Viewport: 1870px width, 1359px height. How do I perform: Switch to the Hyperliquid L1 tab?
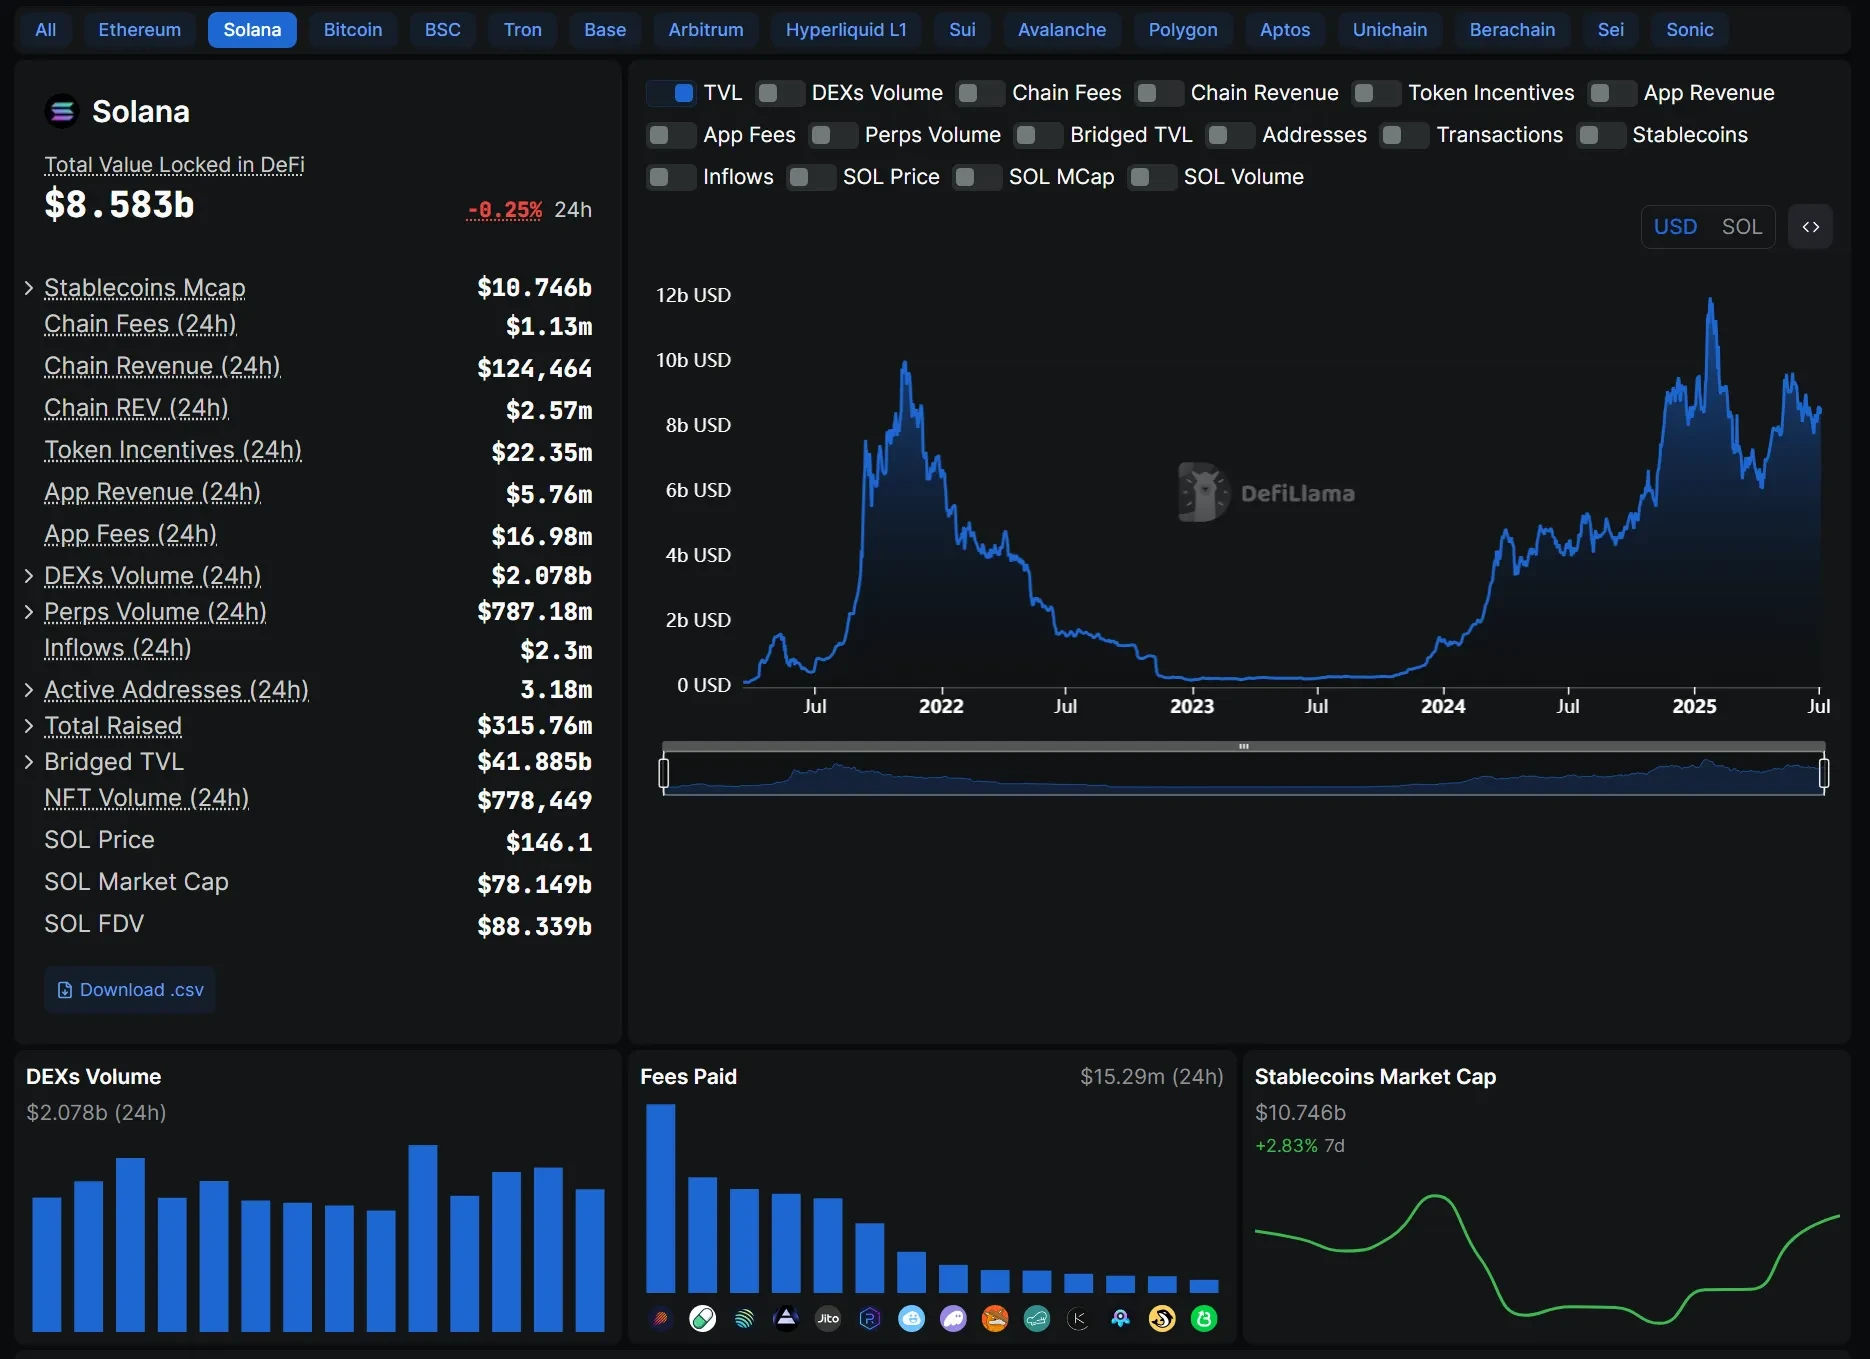[846, 30]
